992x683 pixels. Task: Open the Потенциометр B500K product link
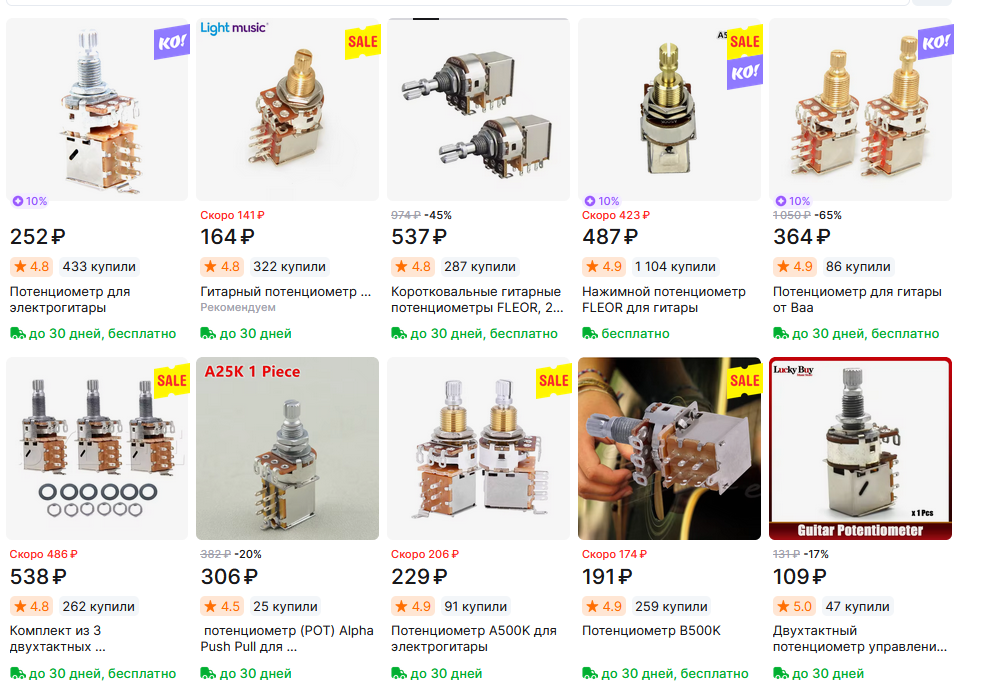[x=651, y=631]
